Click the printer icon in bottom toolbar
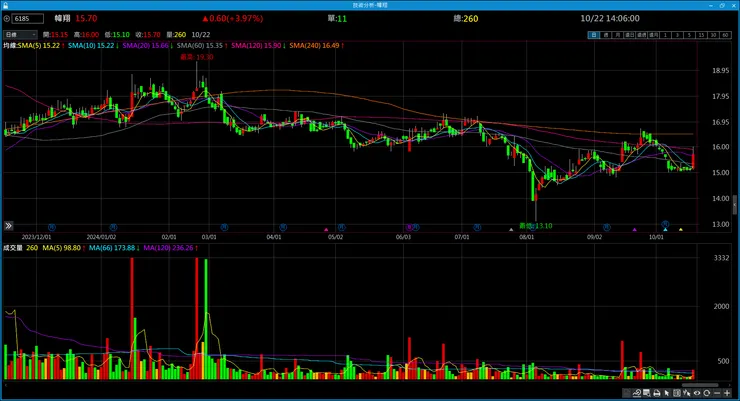The width and height of the screenshot is (740, 401). point(656,393)
